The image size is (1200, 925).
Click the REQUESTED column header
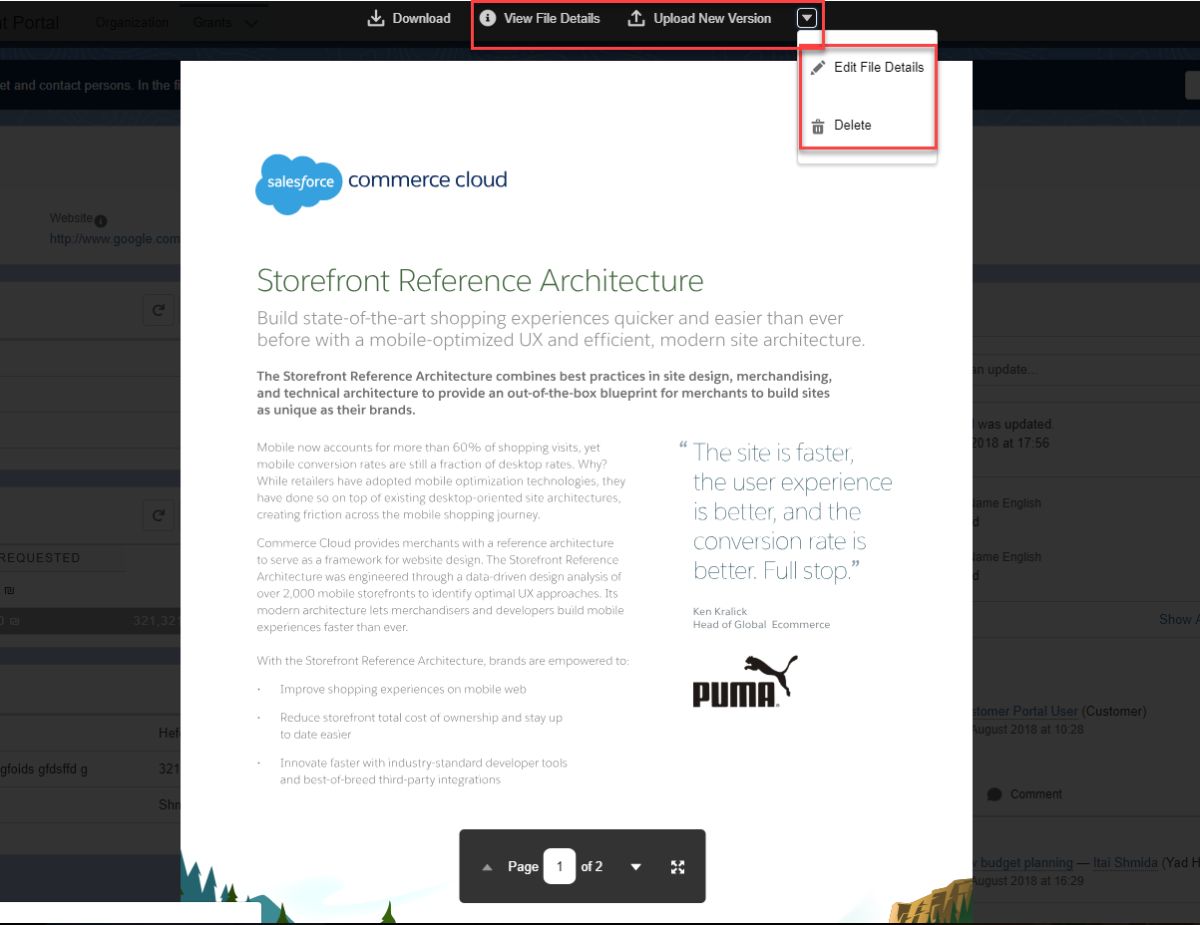[40, 558]
